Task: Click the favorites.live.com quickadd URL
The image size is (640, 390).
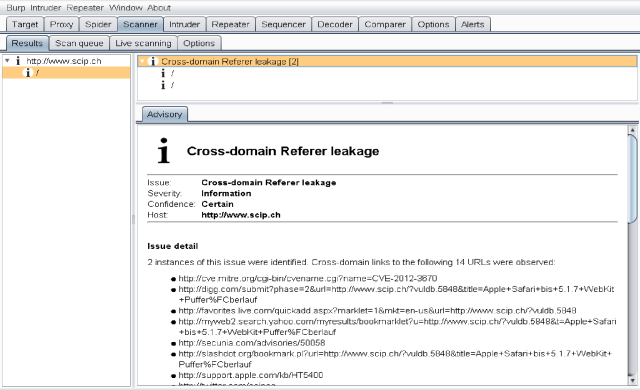Action: pyautogui.click(x=377, y=310)
